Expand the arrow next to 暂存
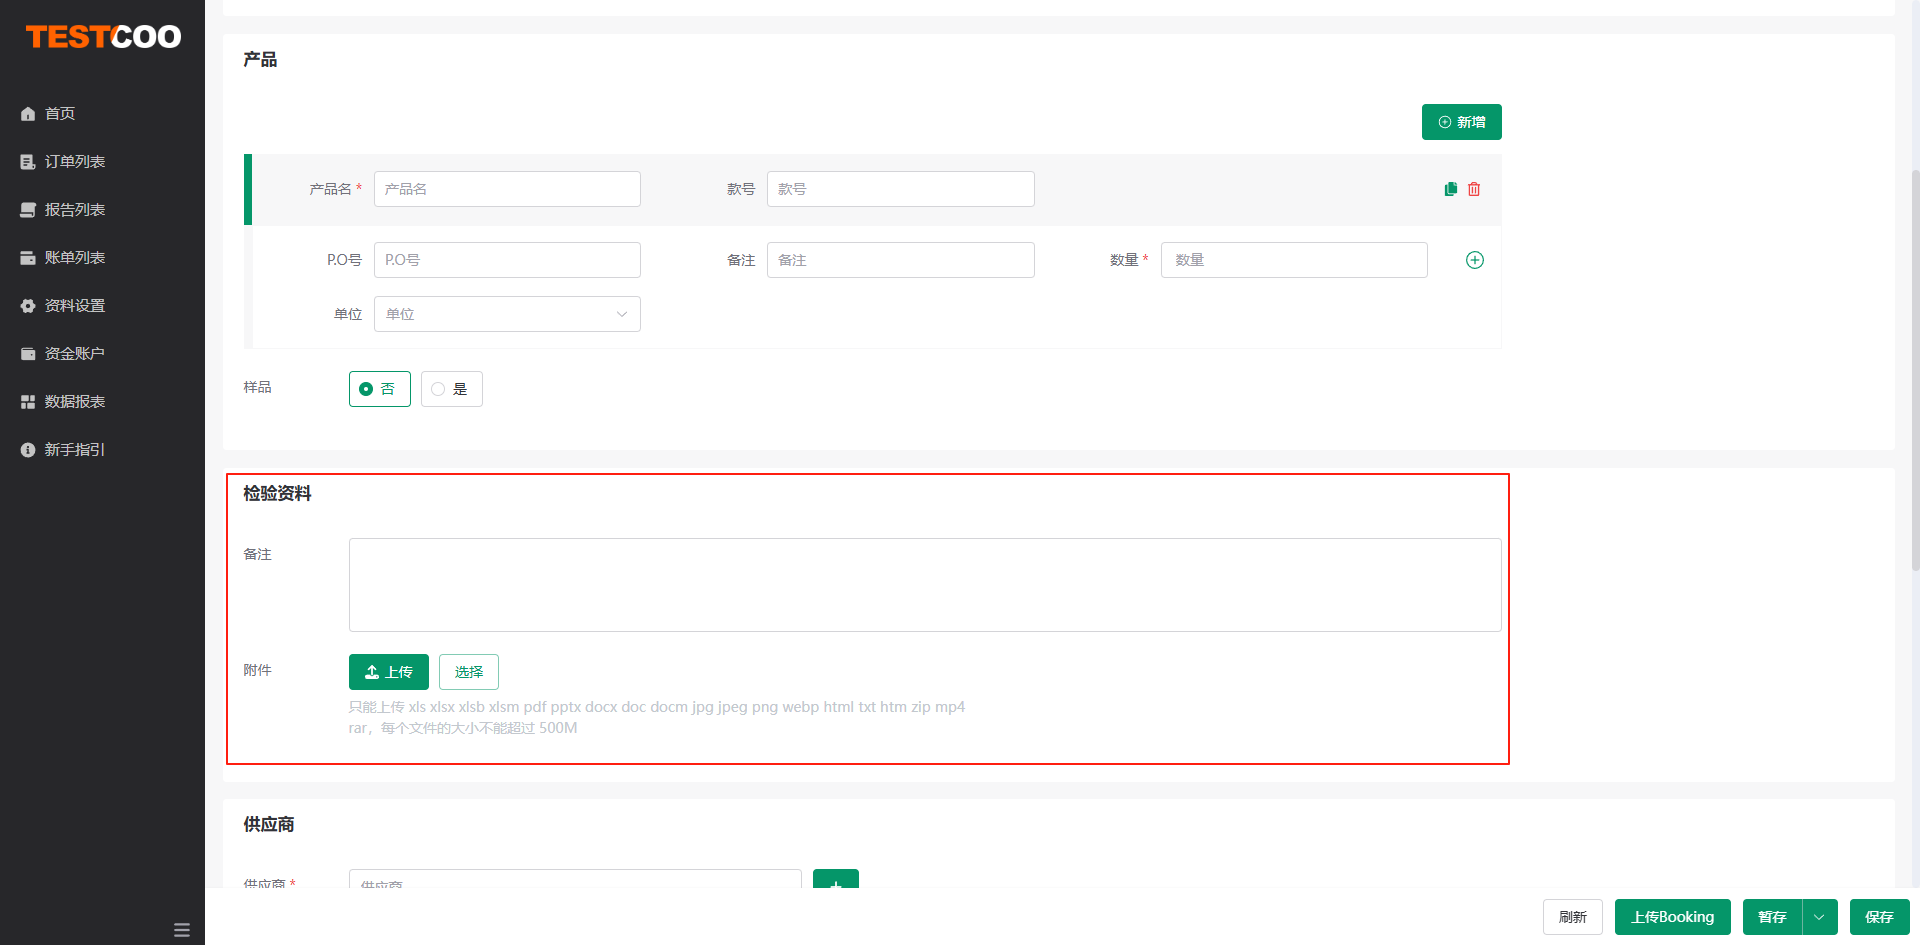The height and width of the screenshot is (945, 1920). tap(1819, 917)
